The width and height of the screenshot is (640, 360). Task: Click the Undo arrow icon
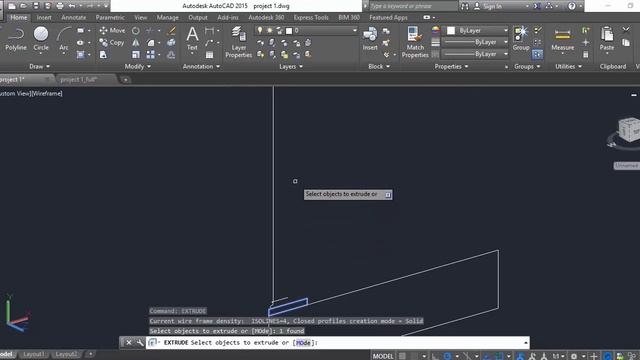pos(72,6)
